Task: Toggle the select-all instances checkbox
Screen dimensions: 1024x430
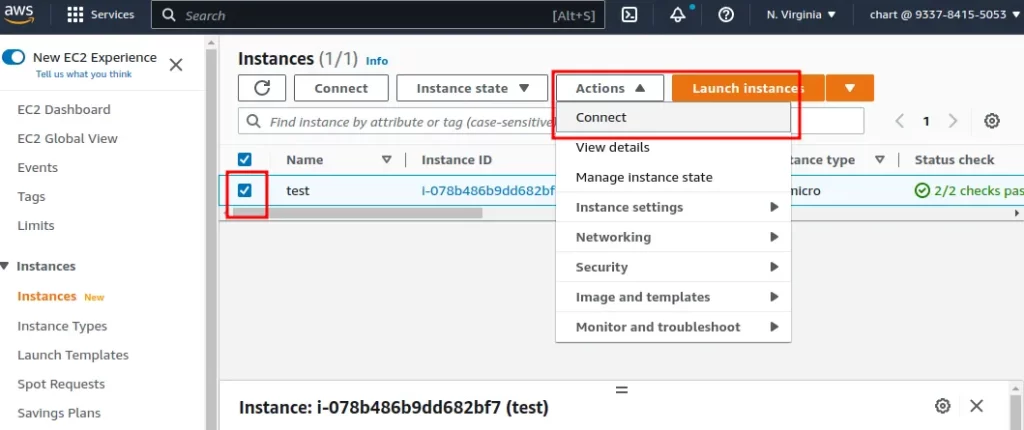Action: pyautogui.click(x=245, y=159)
